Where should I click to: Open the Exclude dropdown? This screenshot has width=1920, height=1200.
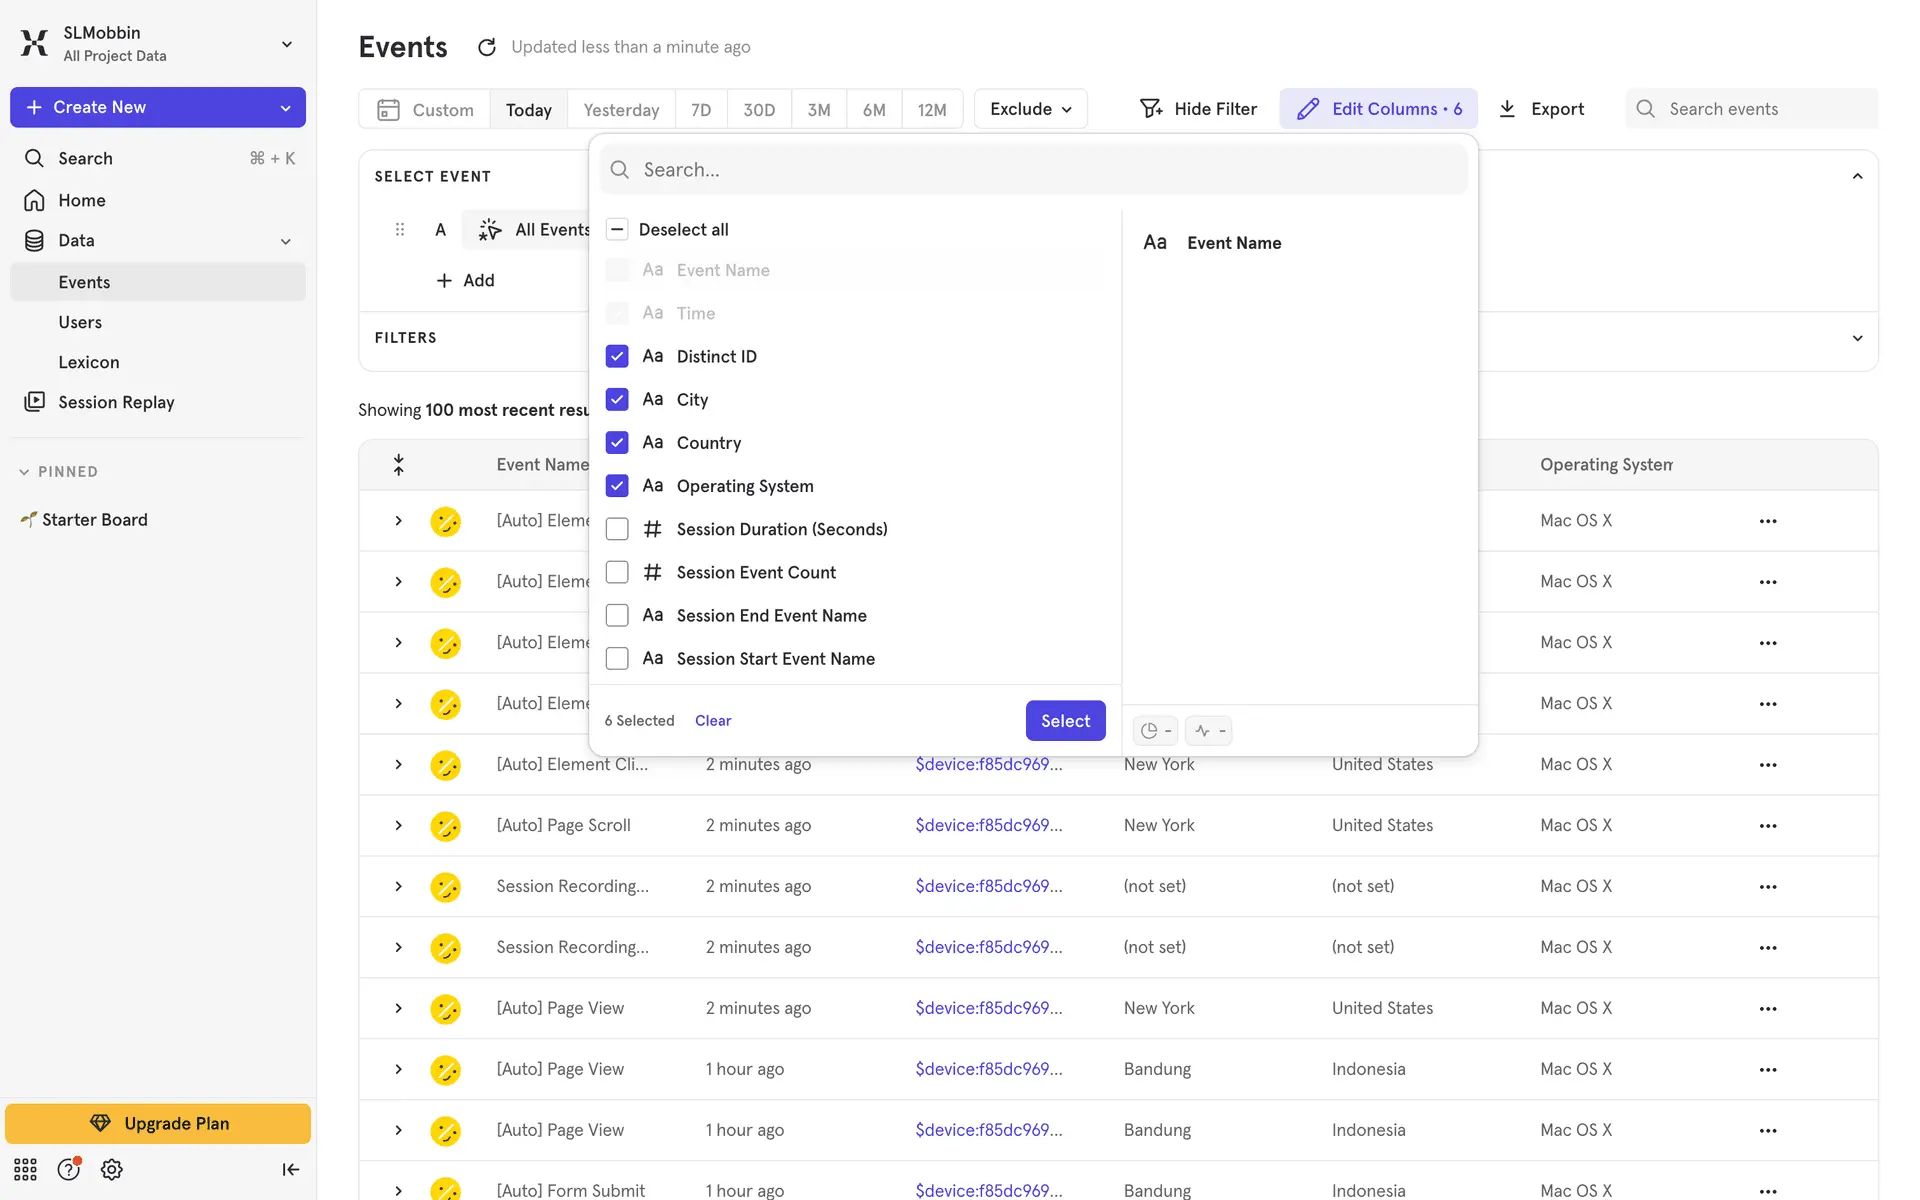(1030, 109)
